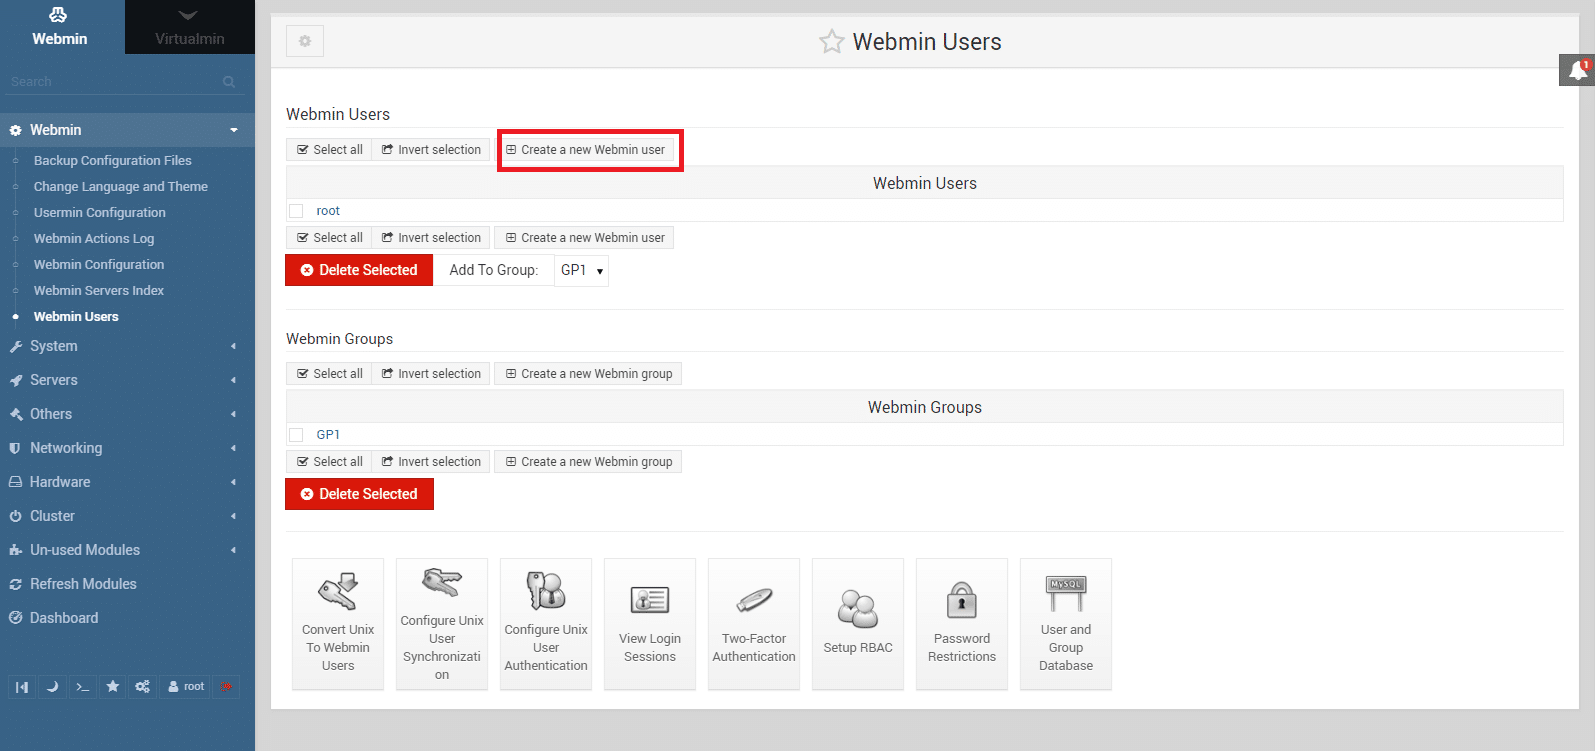This screenshot has width=1595, height=751.
Task: Log out with the red exit icon
Action: [226, 687]
